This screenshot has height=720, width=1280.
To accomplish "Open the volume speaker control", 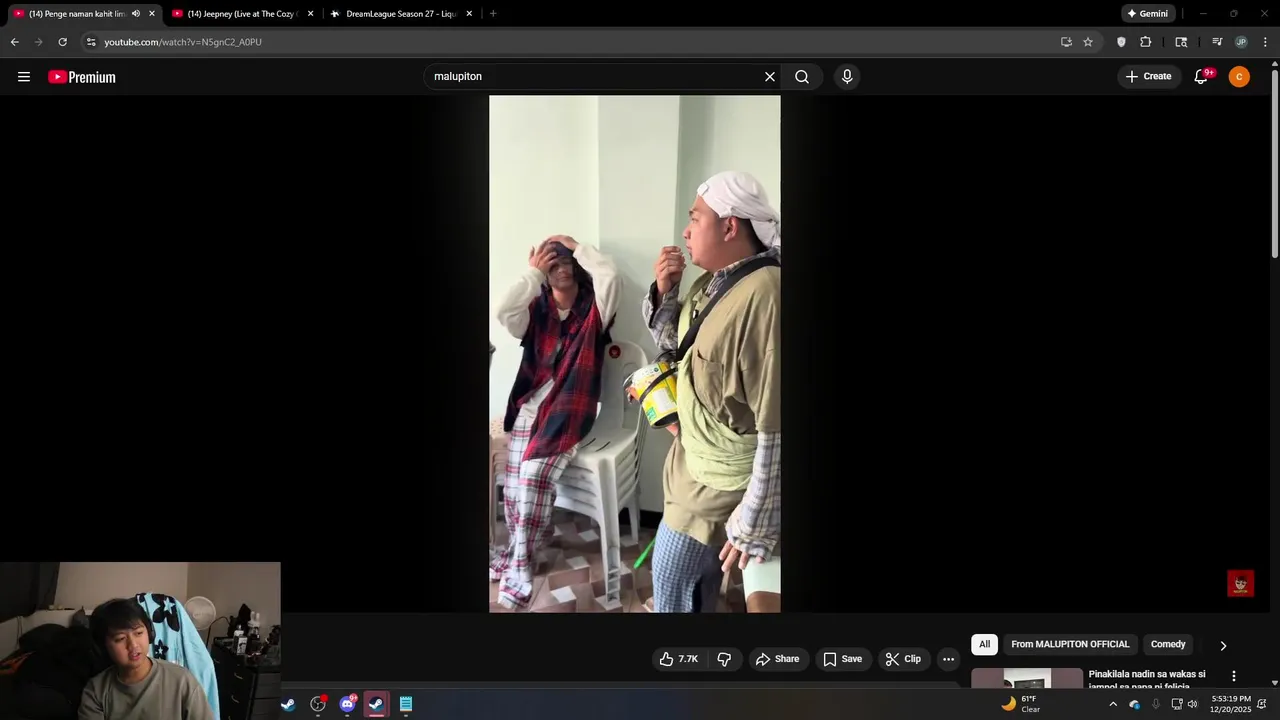I will (1192, 704).
